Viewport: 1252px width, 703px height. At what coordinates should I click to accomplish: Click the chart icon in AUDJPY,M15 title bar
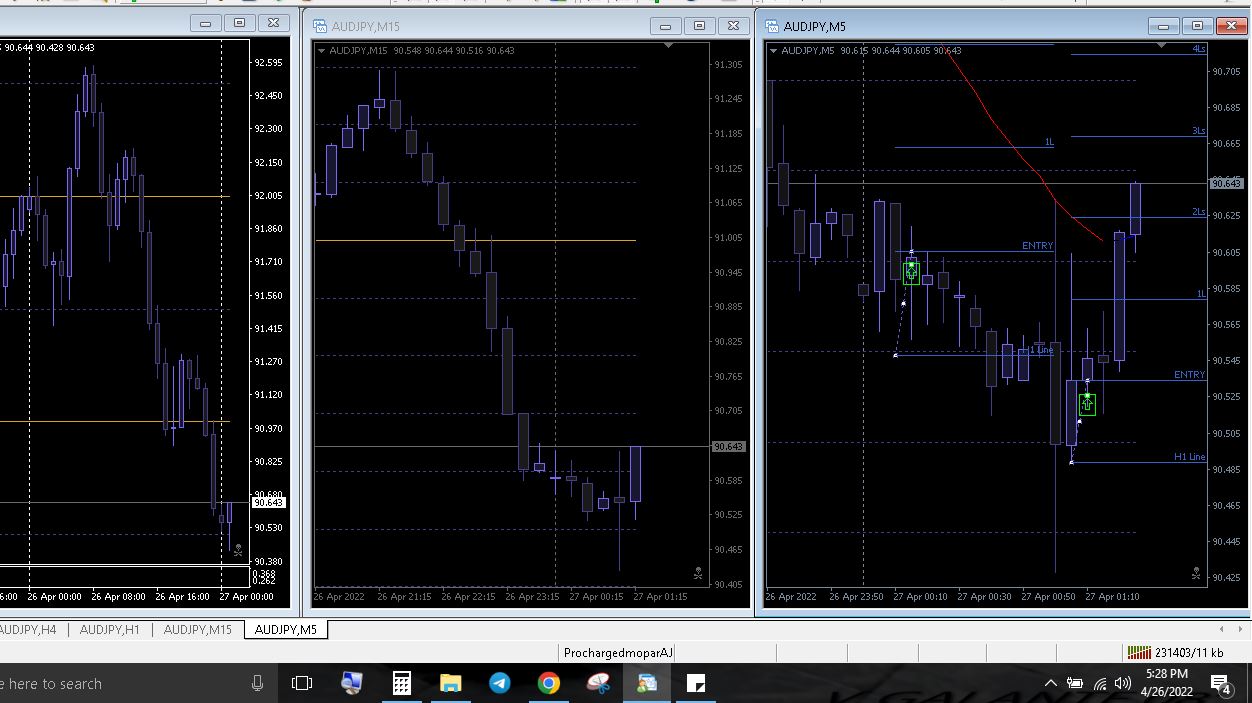click(x=320, y=26)
